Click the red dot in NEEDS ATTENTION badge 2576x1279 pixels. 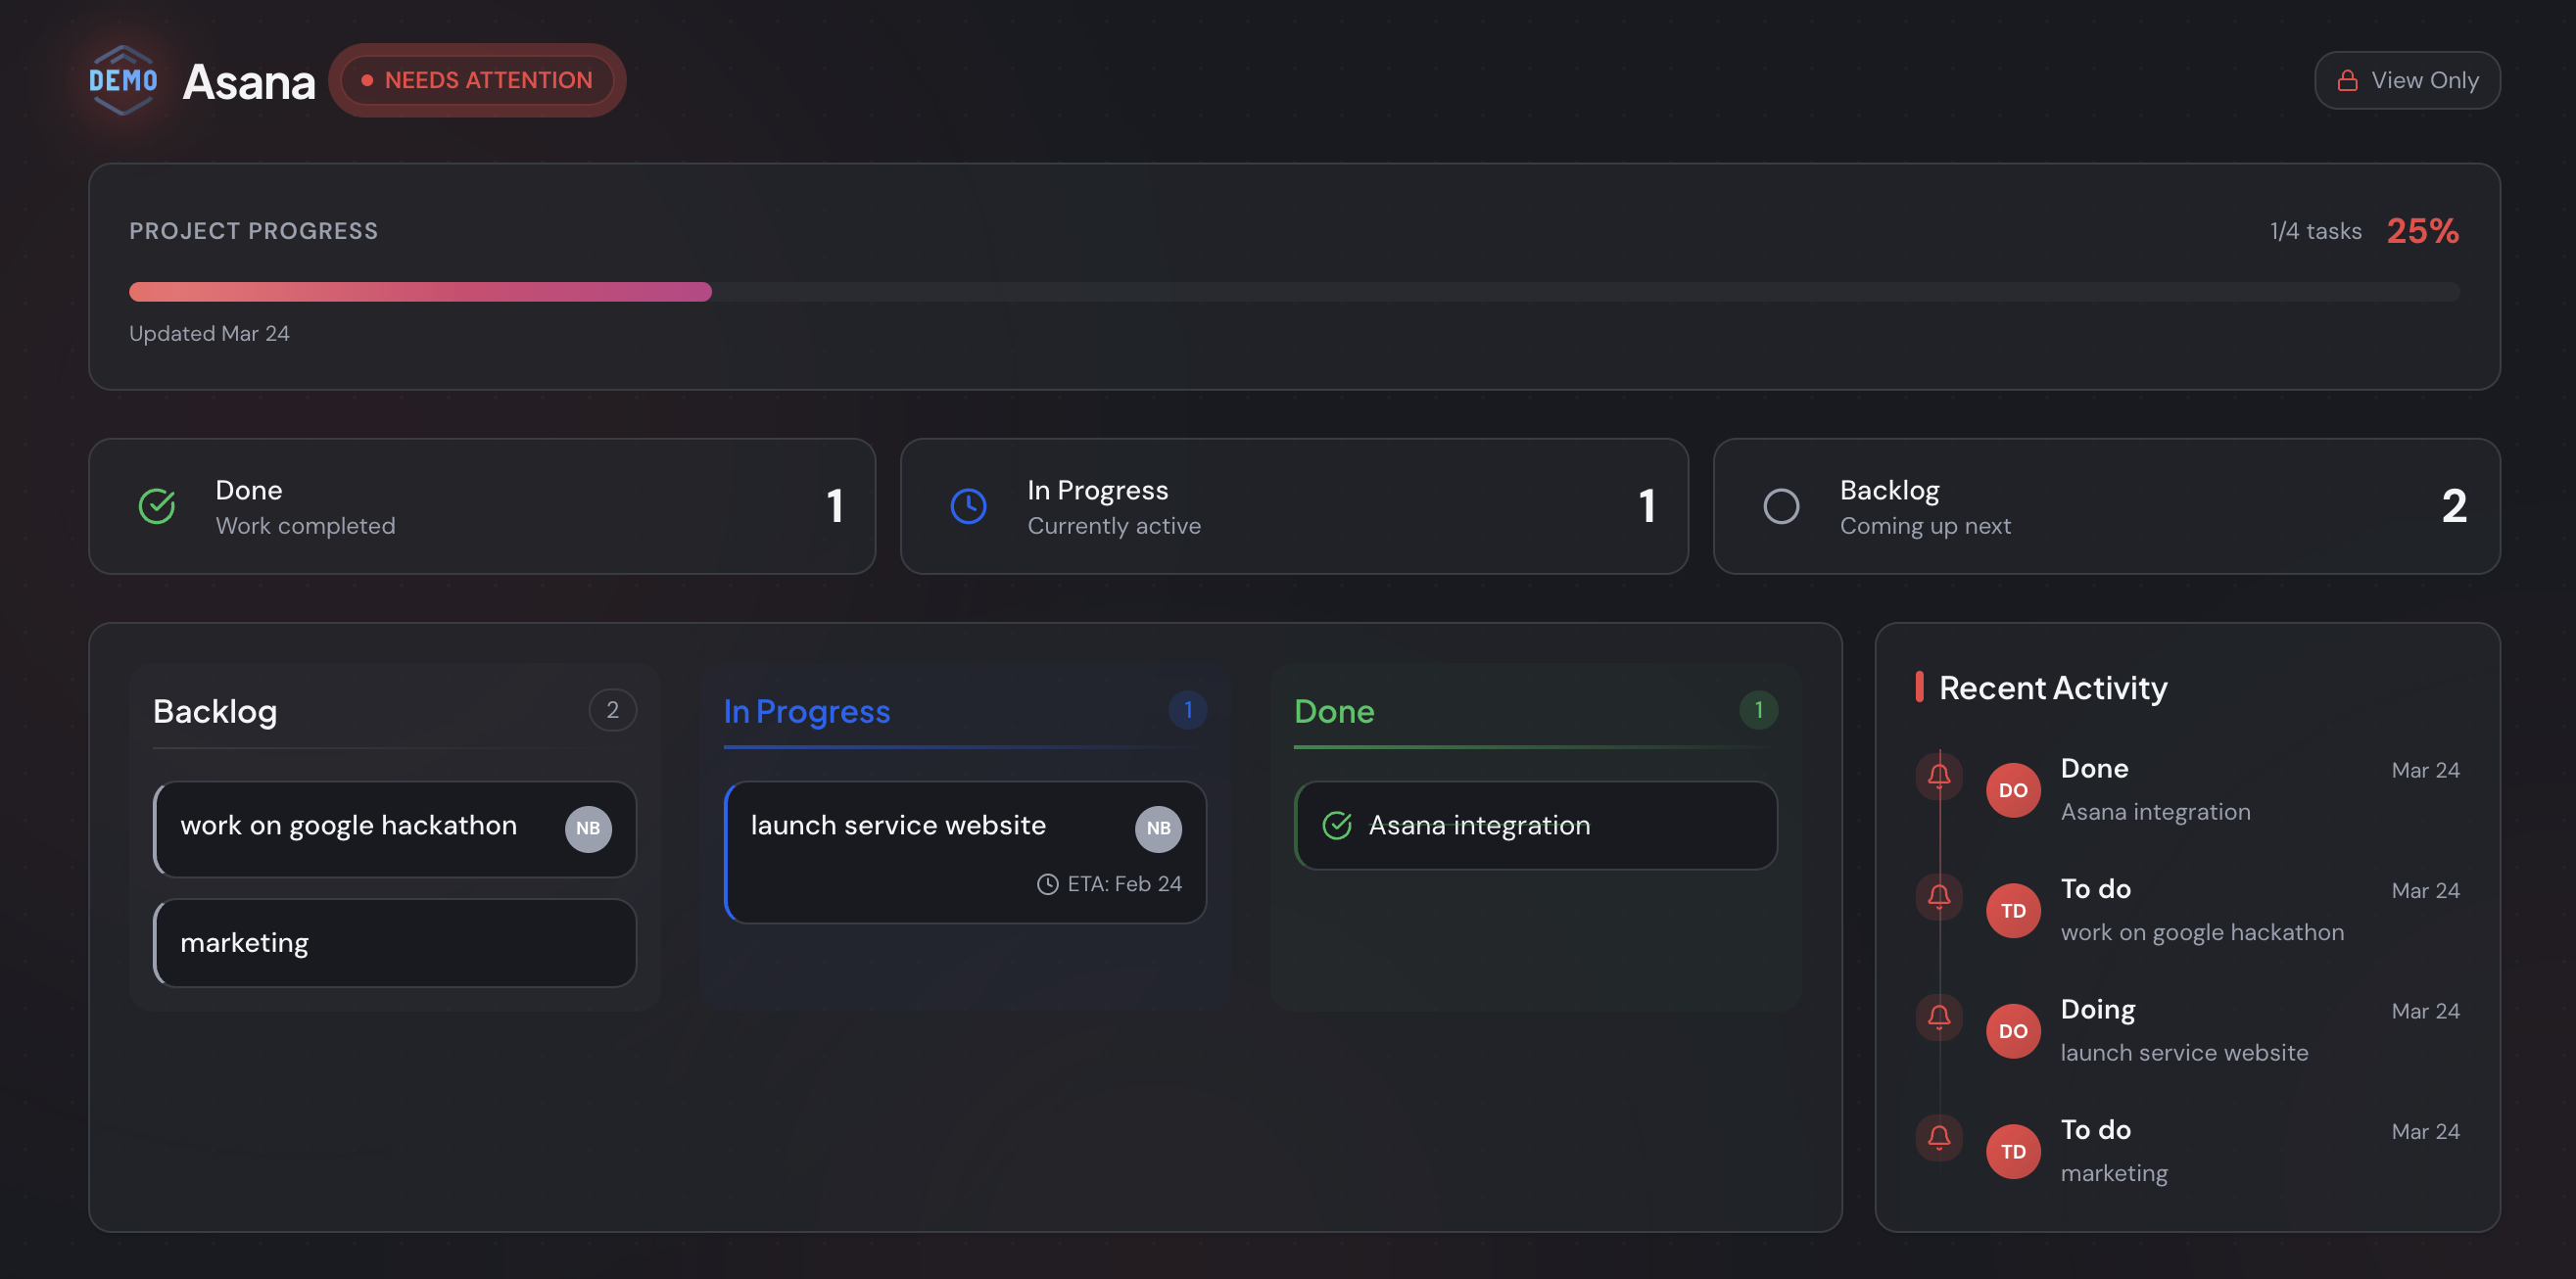367,80
